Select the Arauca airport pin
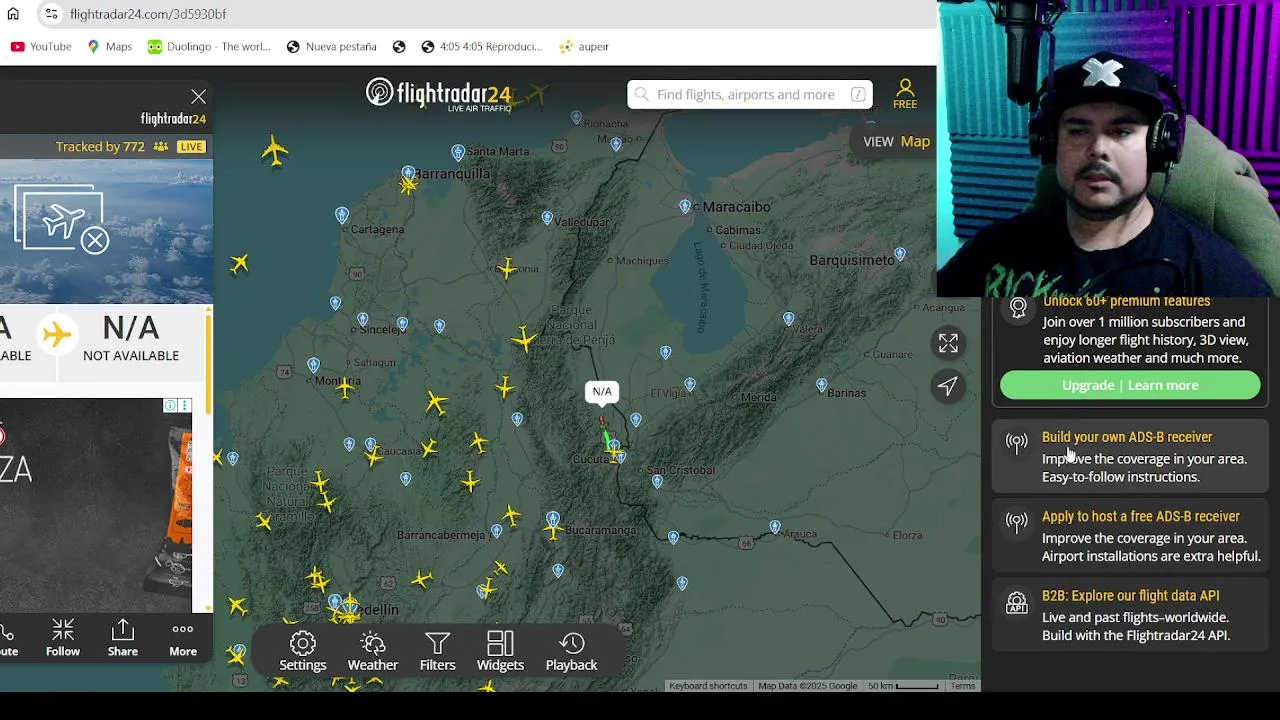 (775, 527)
